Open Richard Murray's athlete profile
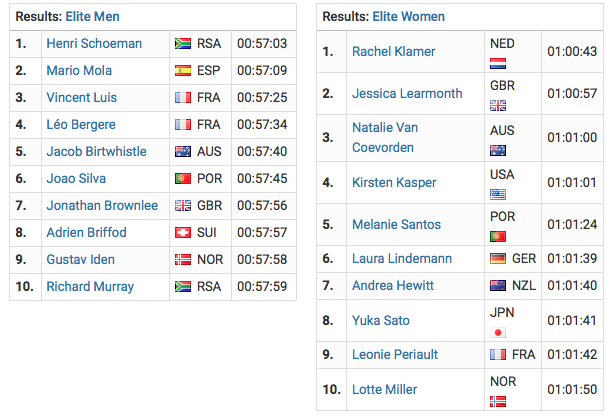Viewport: 613px width, 418px height. click(x=90, y=287)
